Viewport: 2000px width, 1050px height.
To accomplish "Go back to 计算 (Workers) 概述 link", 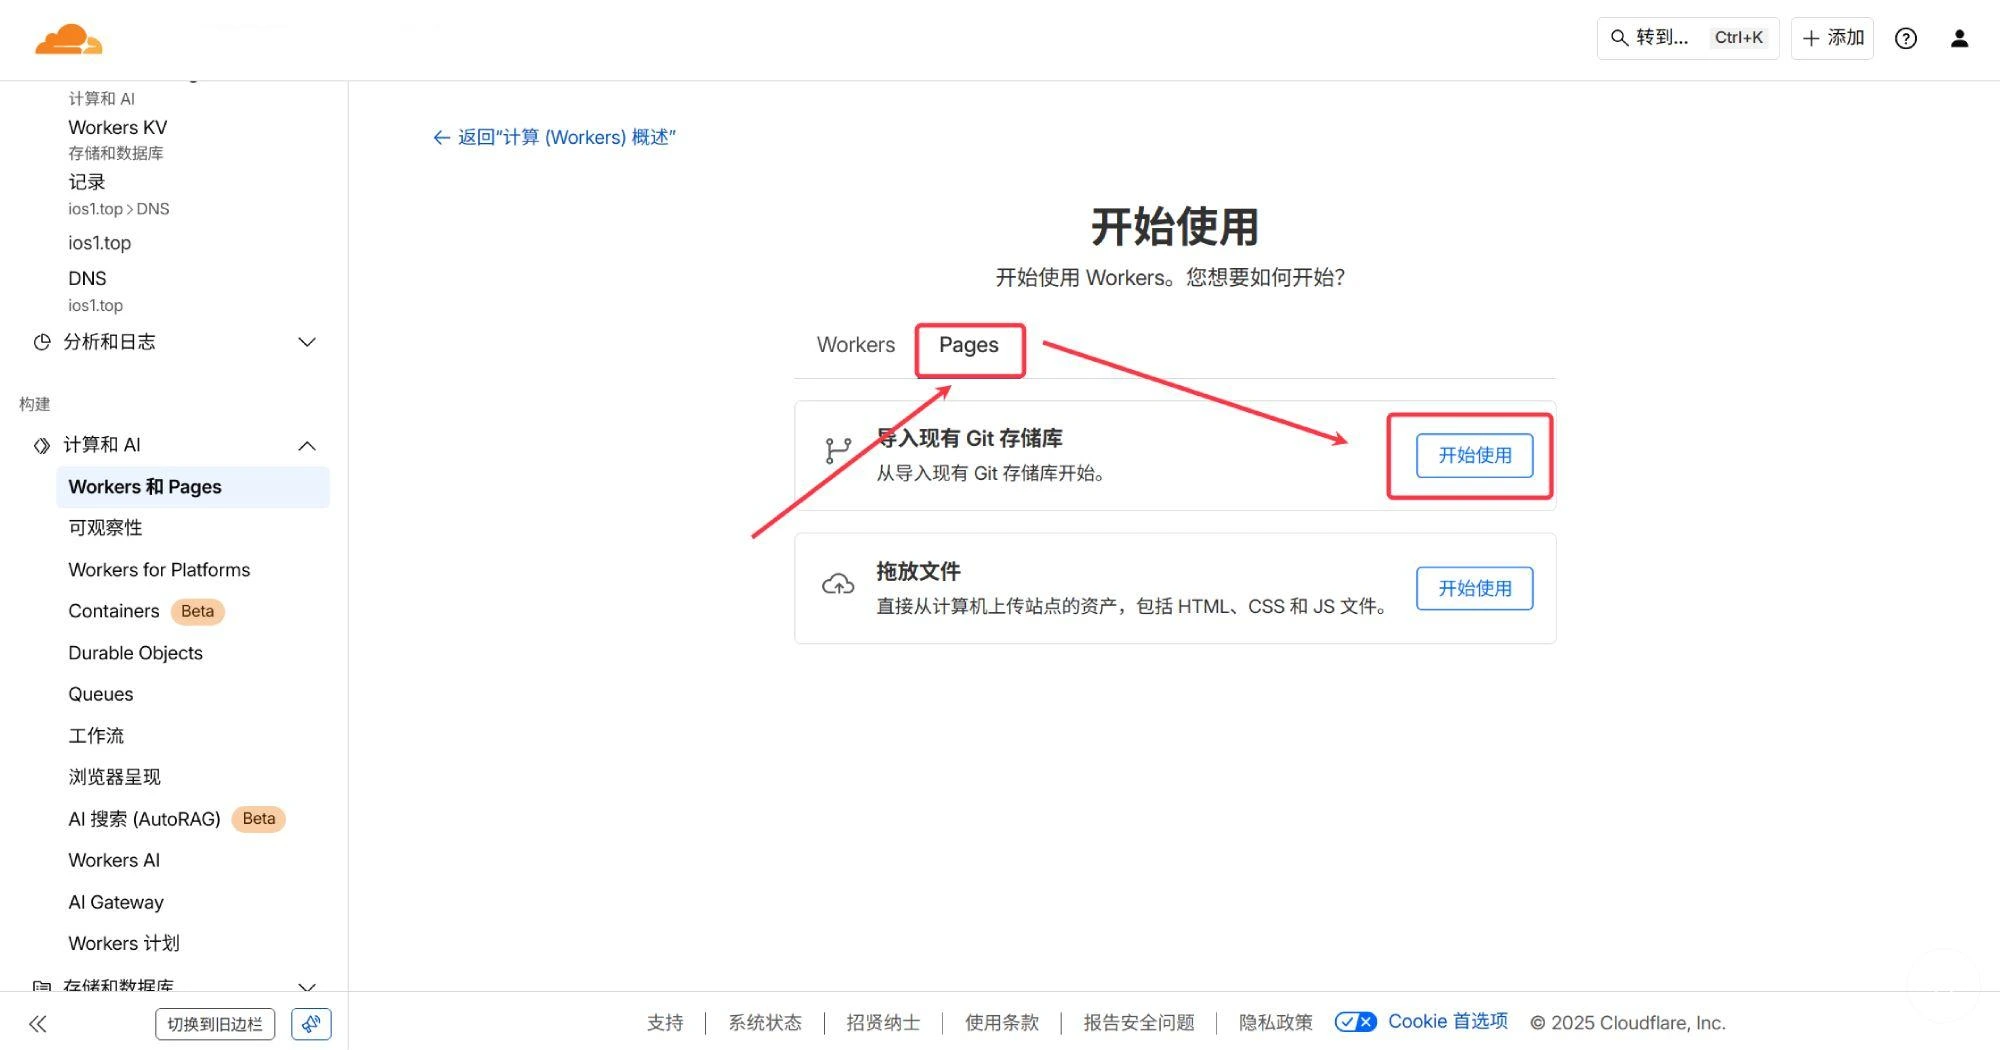I will point(555,137).
